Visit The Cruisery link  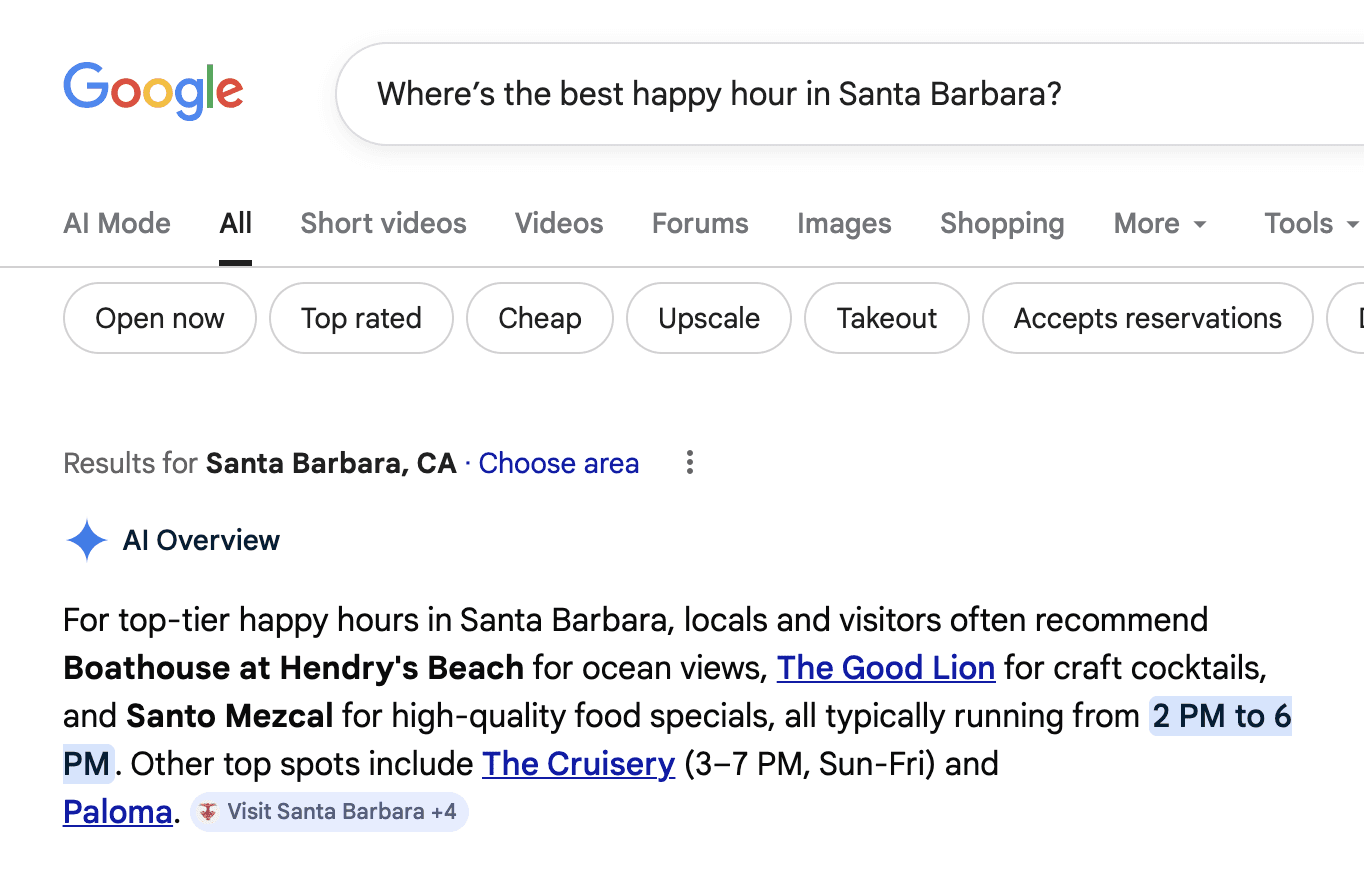(x=578, y=763)
